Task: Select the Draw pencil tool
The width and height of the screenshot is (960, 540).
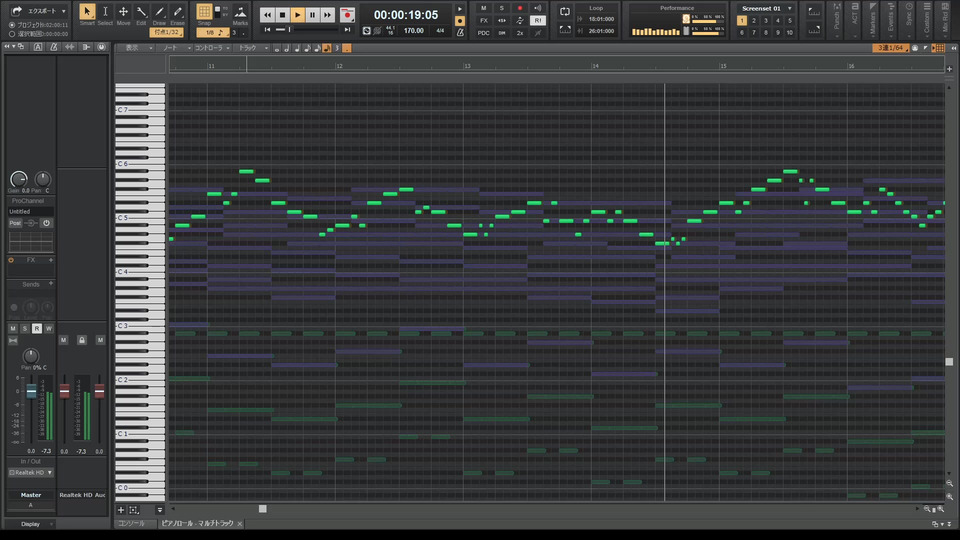Action: 159,12
